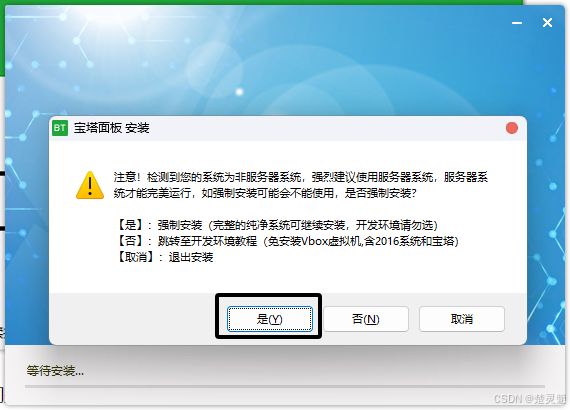The width and height of the screenshot is (570, 410).
Task: Click the CSDN watermark text
Action: tap(530, 399)
